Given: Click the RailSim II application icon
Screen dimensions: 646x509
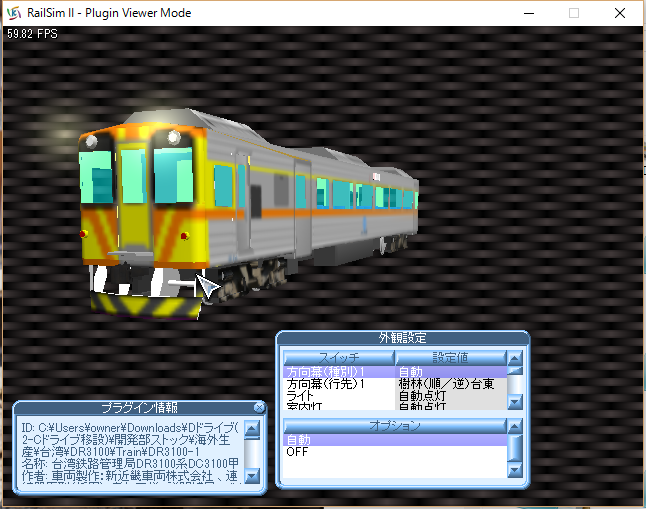Looking at the screenshot, I should (x=14, y=13).
